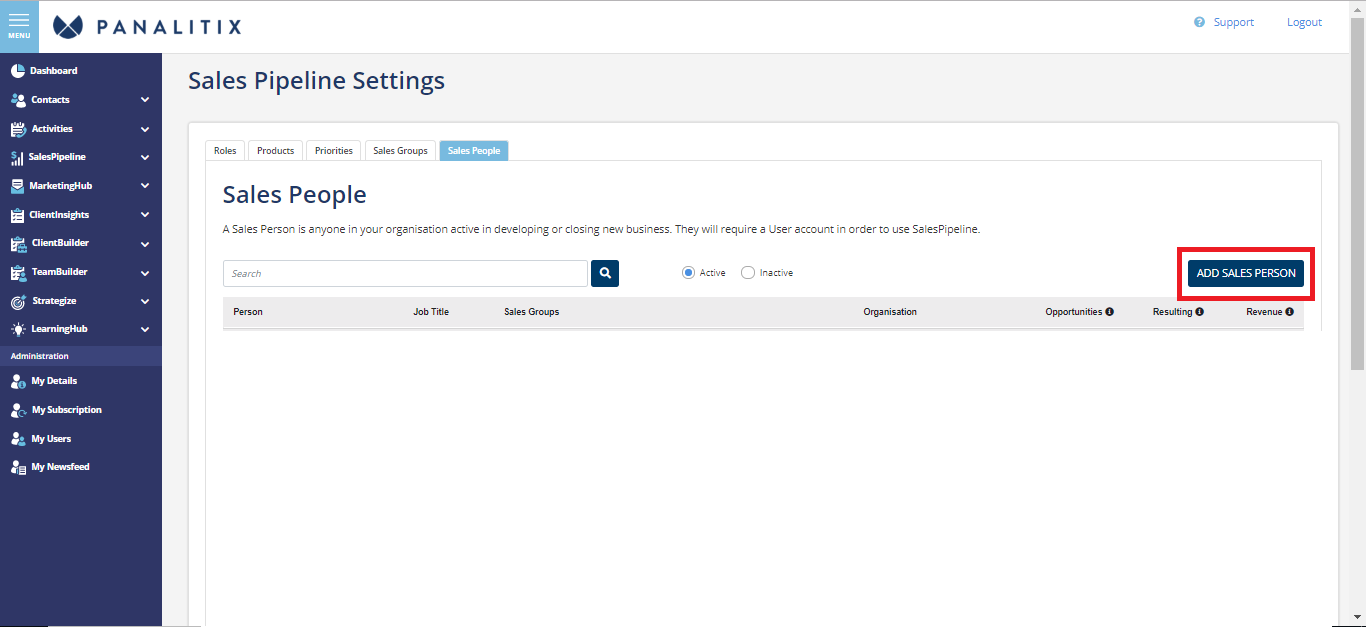Click the Resulting info icon
The height and width of the screenshot is (627, 1366).
1199,312
